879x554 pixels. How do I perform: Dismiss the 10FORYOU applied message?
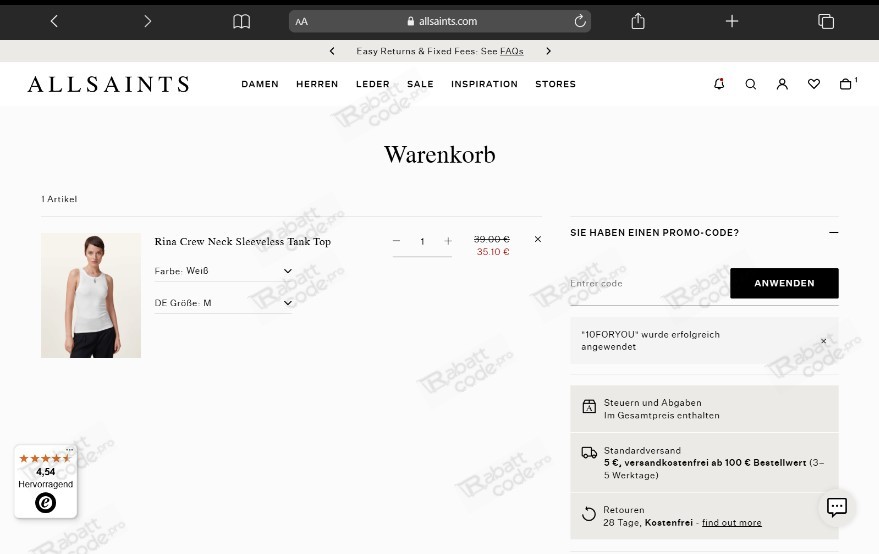[x=824, y=341]
